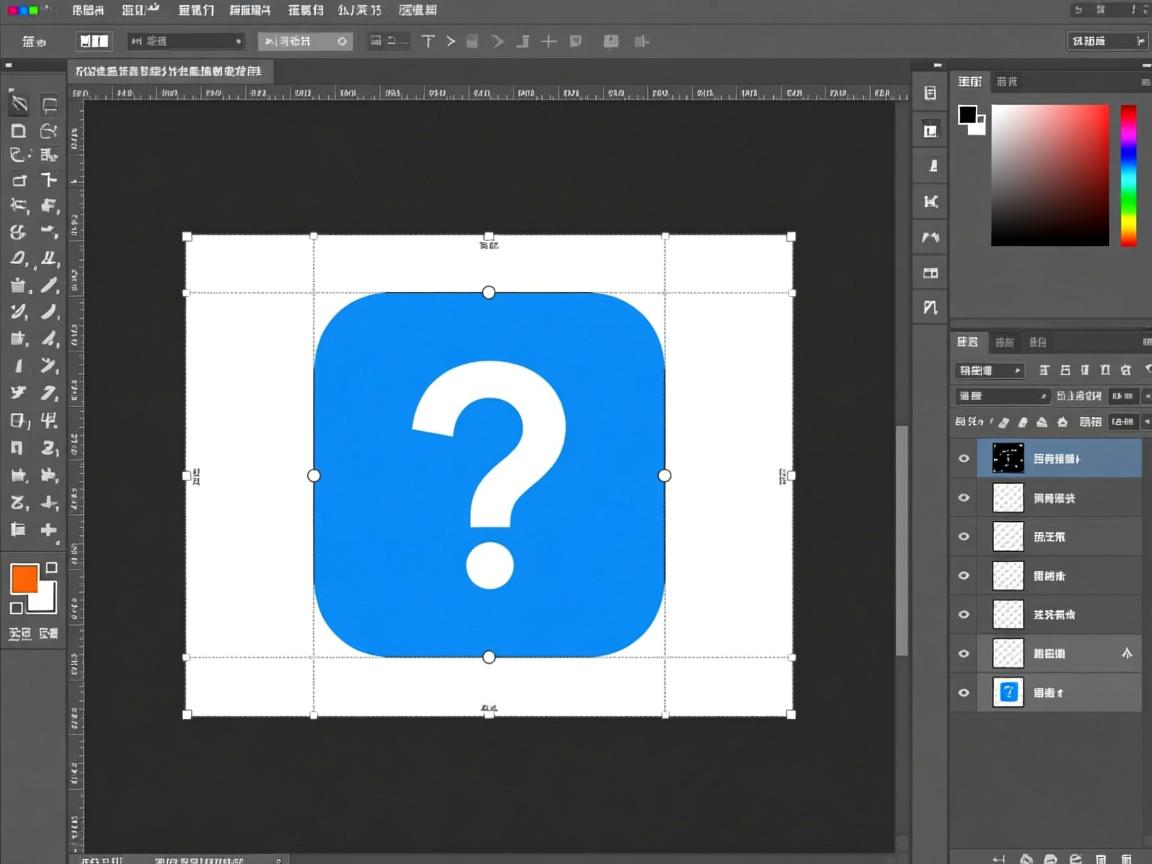The height and width of the screenshot is (864, 1152).
Task: Click the small swap colors icon above swatches
Action: coord(51,567)
